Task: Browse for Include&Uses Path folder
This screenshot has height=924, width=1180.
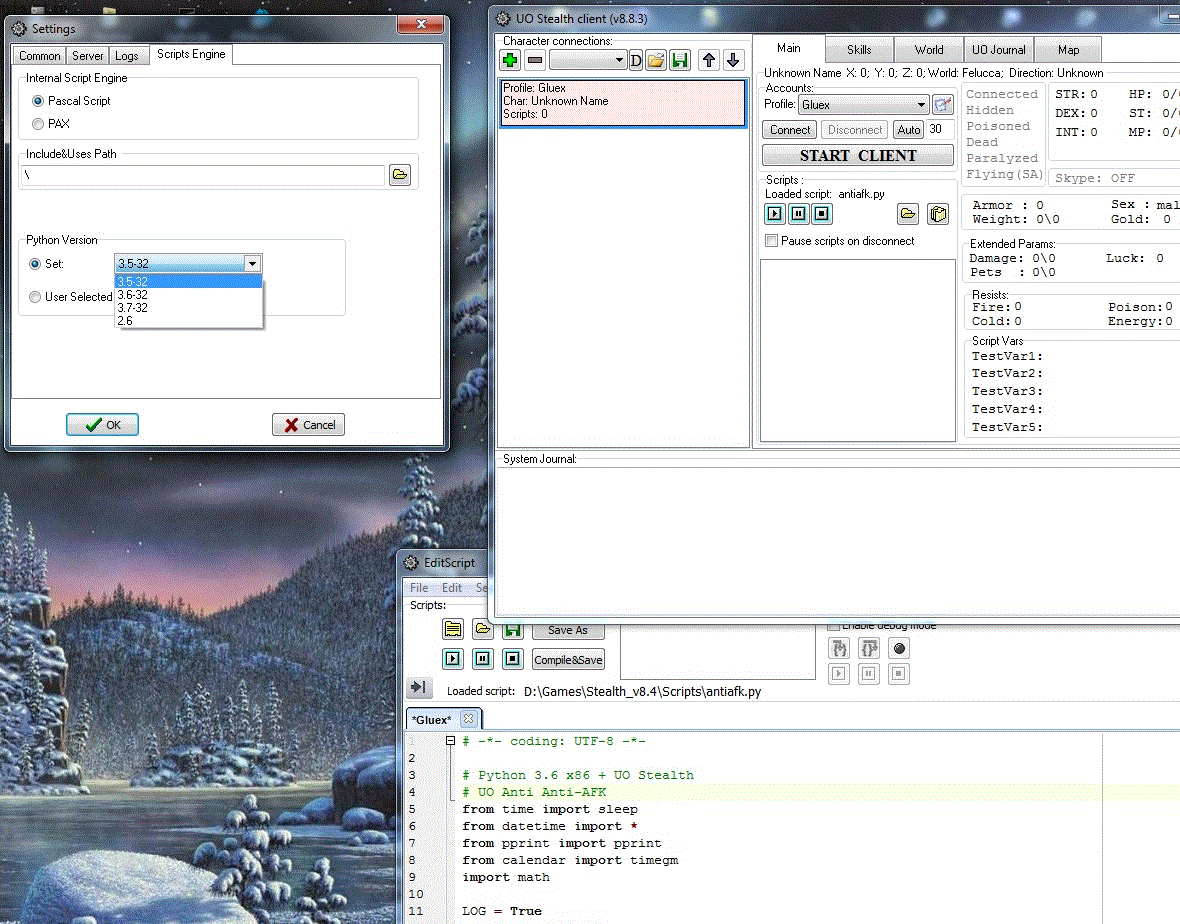Action: (400, 175)
